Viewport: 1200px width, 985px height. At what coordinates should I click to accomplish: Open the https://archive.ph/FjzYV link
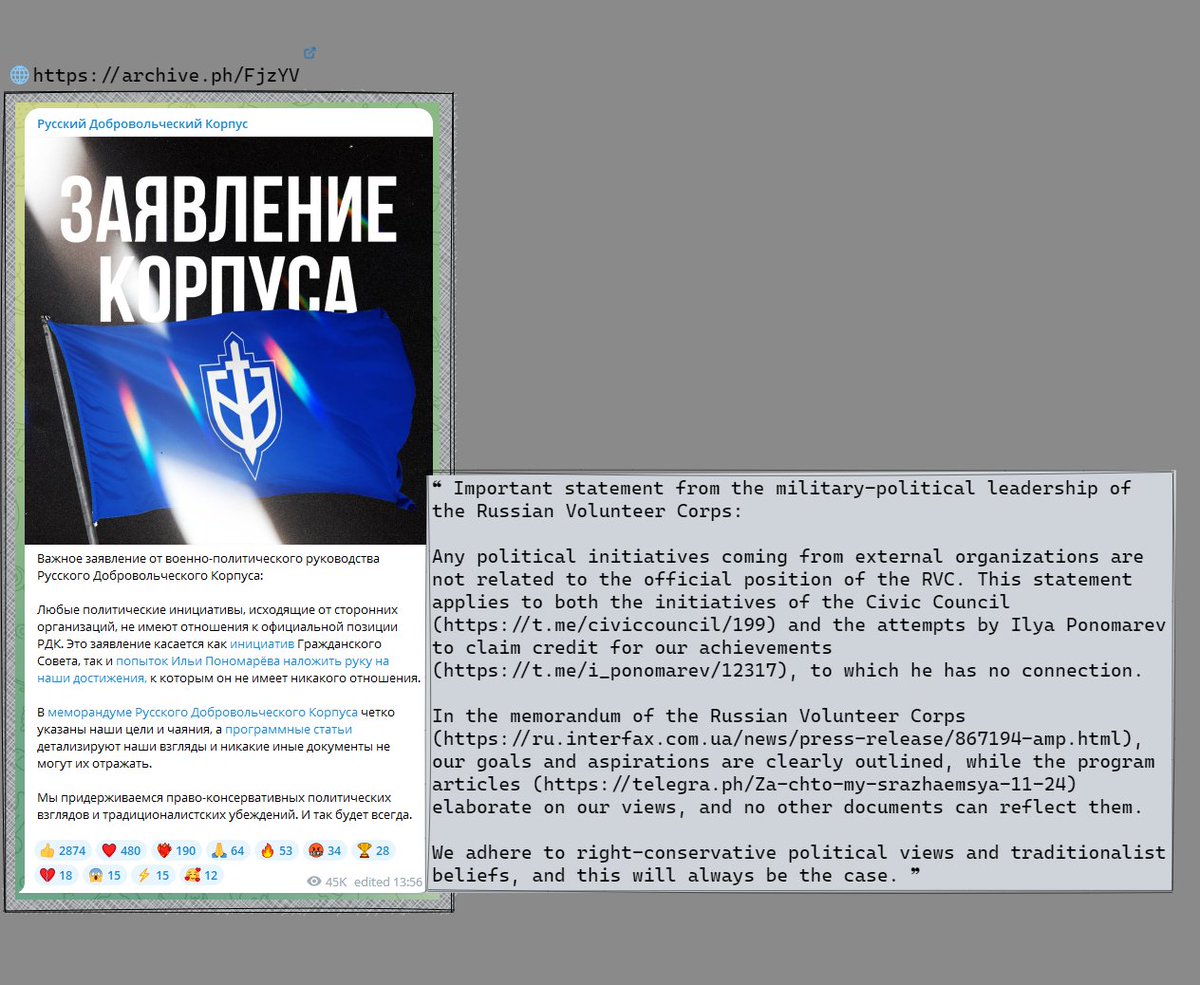click(x=166, y=75)
